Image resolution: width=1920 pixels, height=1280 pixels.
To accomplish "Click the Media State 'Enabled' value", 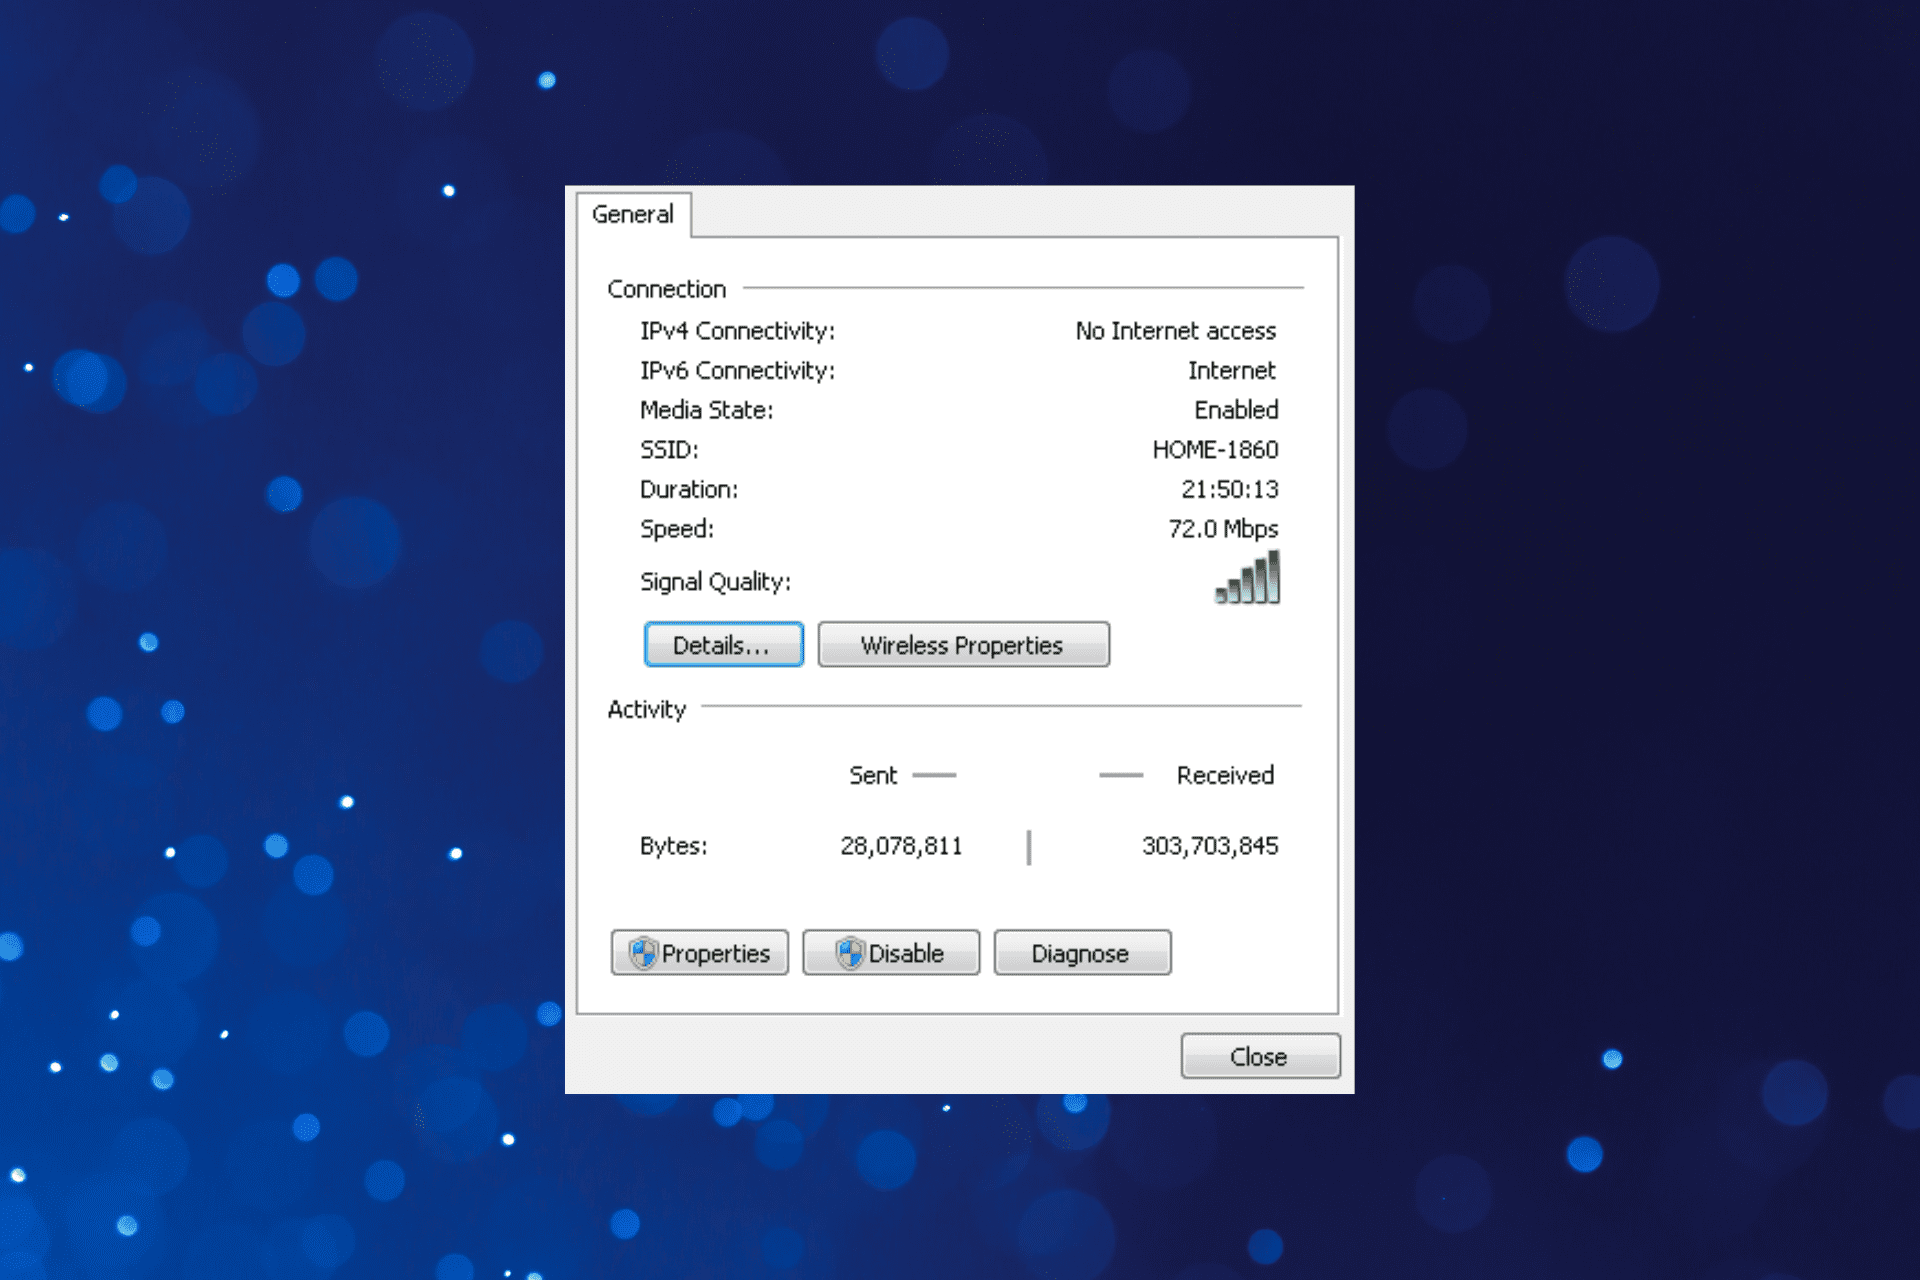I will [1236, 410].
